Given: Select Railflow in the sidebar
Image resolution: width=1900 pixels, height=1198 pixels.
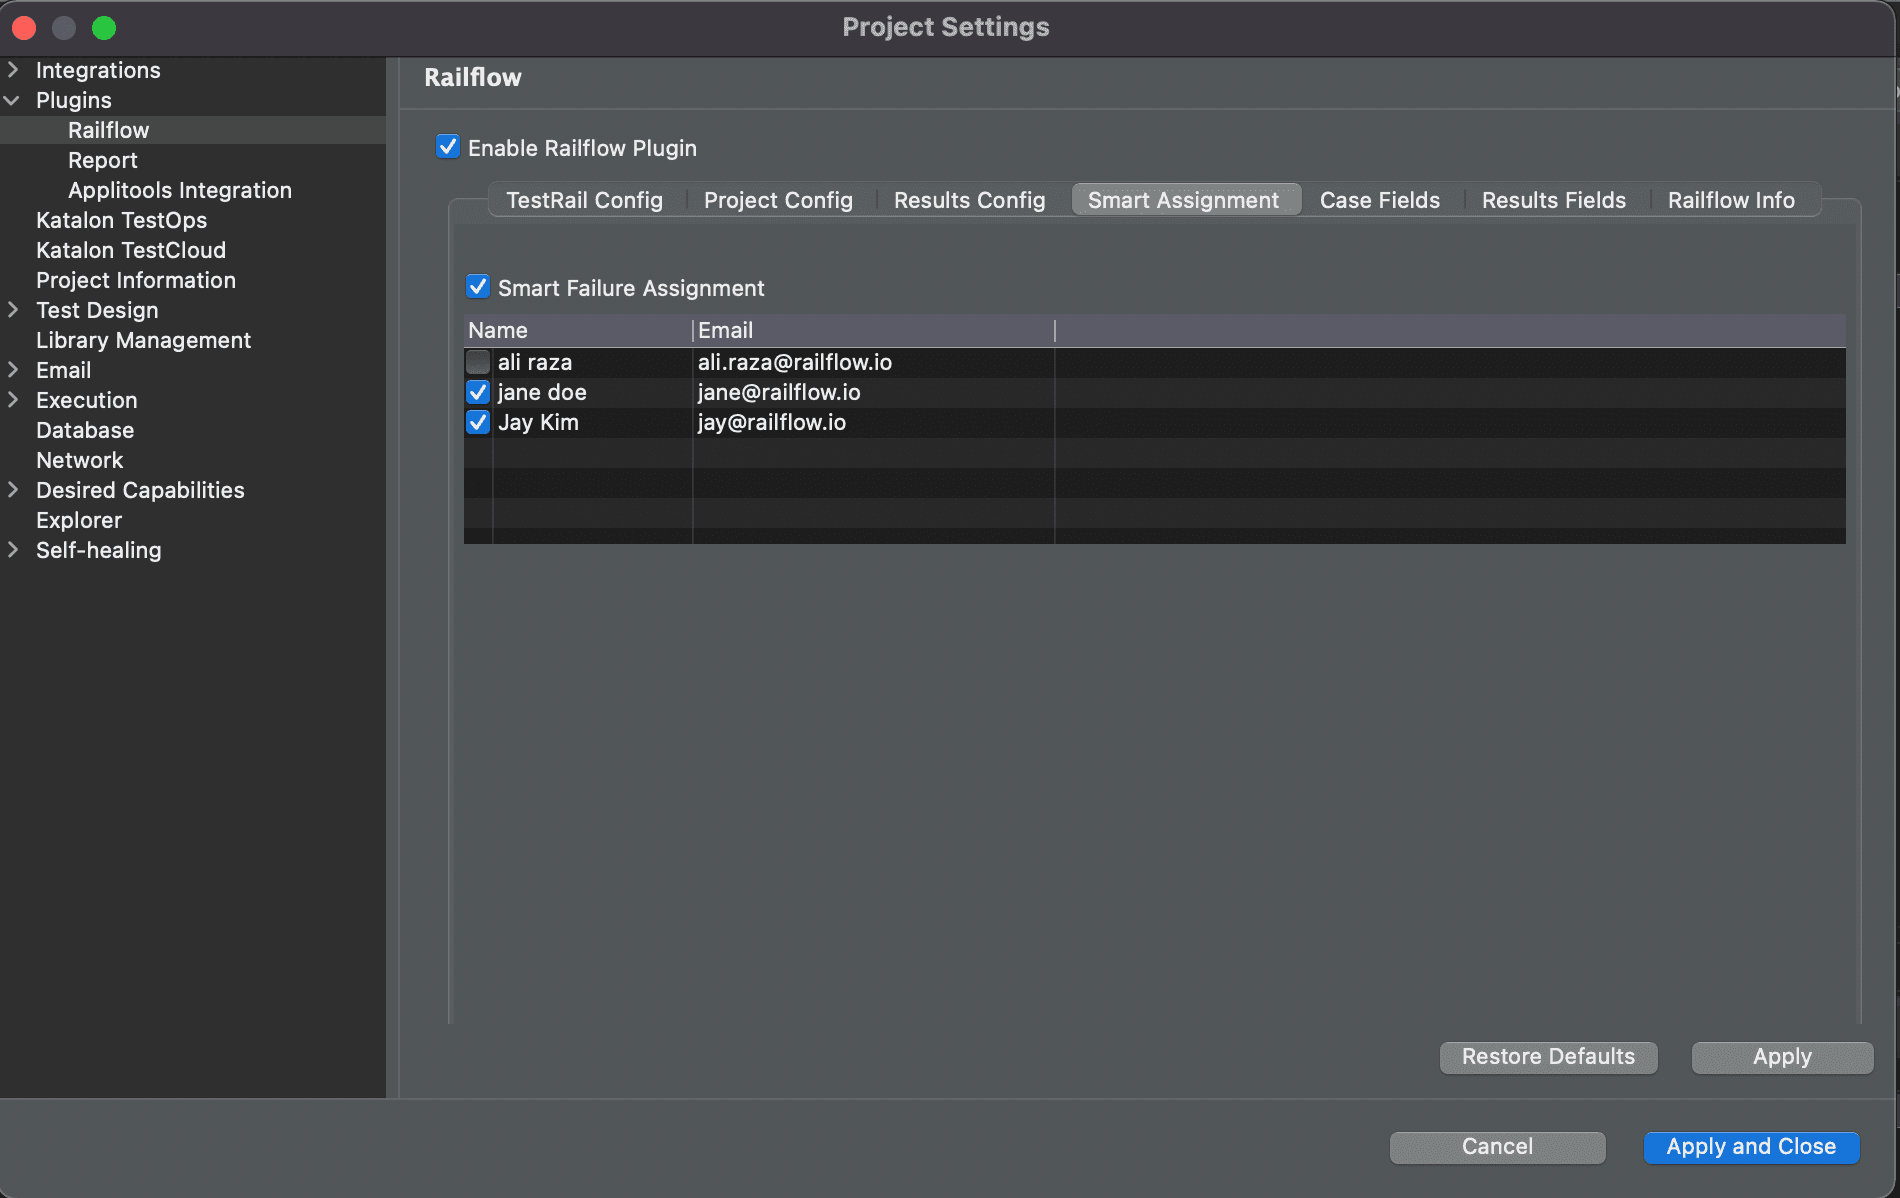Looking at the screenshot, I should pyautogui.click(x=108, y=130).
